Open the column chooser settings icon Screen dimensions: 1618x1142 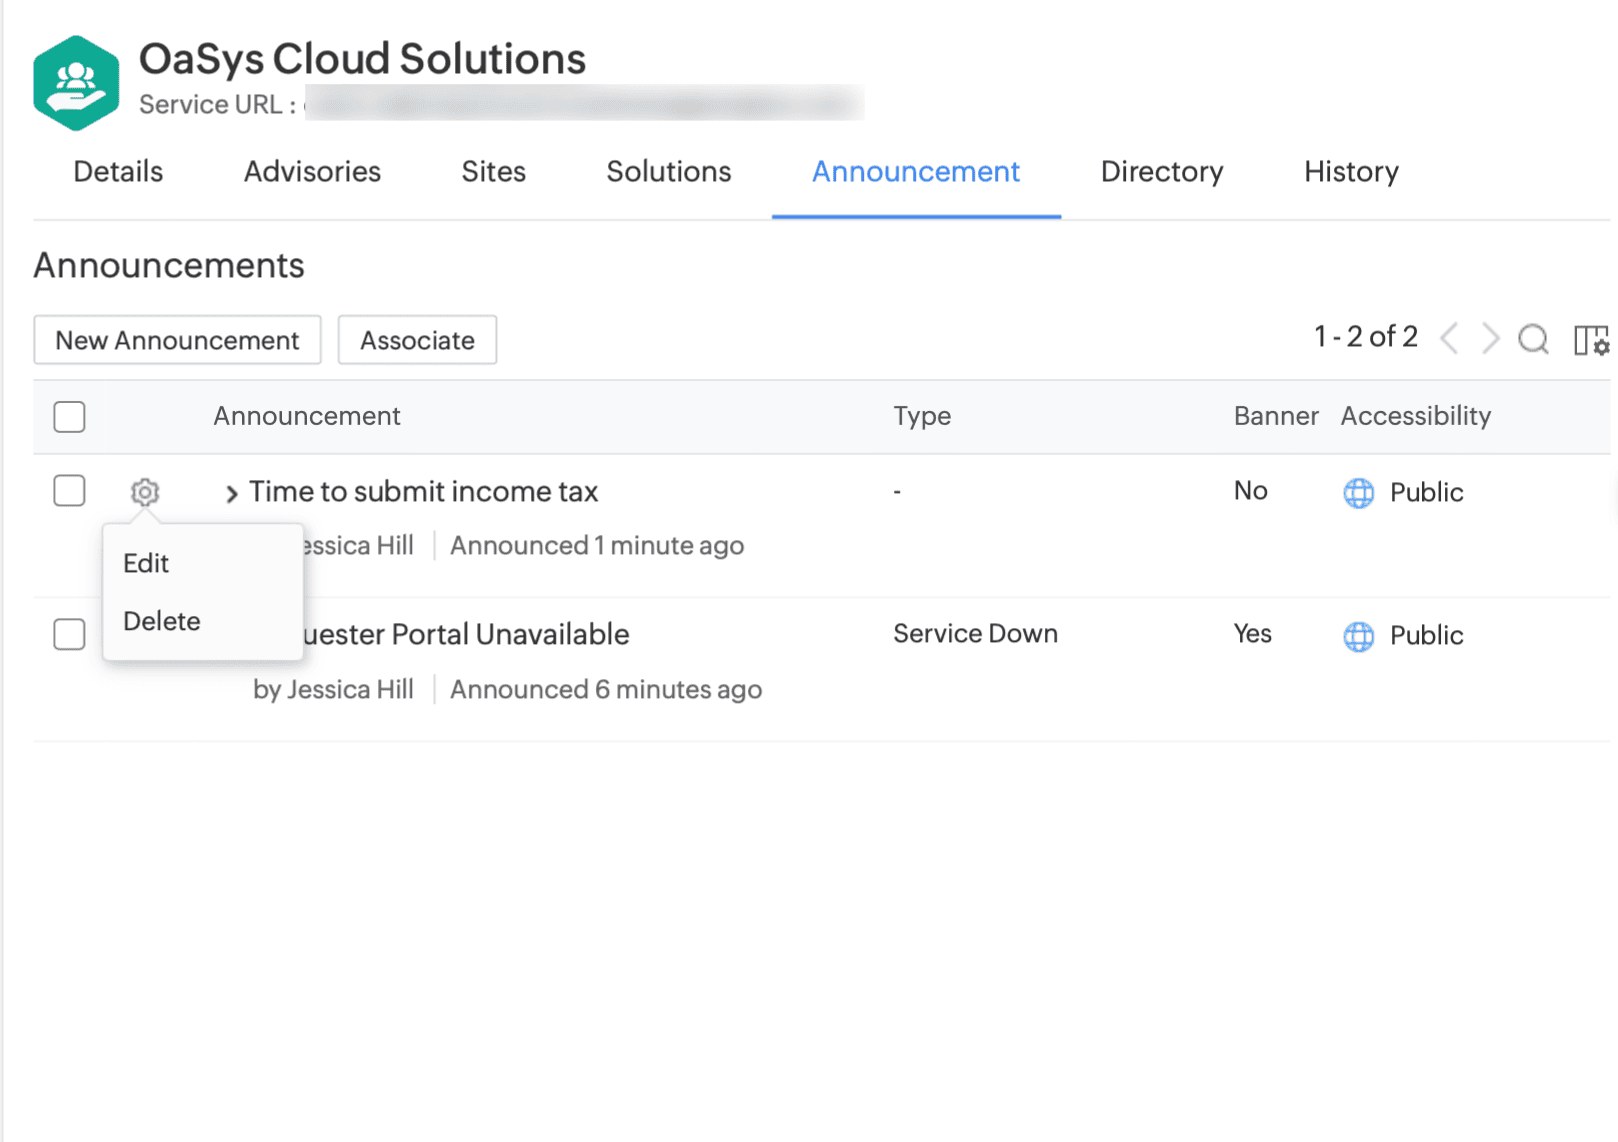click(x=1590, y=340)
